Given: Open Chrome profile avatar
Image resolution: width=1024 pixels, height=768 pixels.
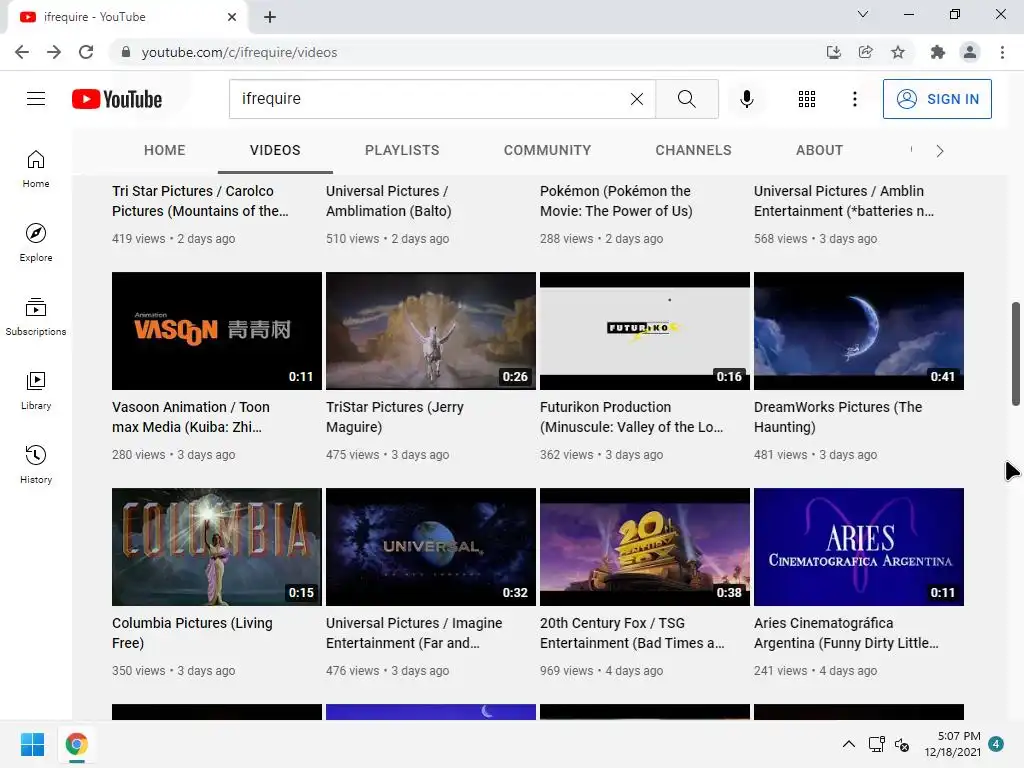Looking at the screenshot, I should pyautogui.click(x=970, y=52).
